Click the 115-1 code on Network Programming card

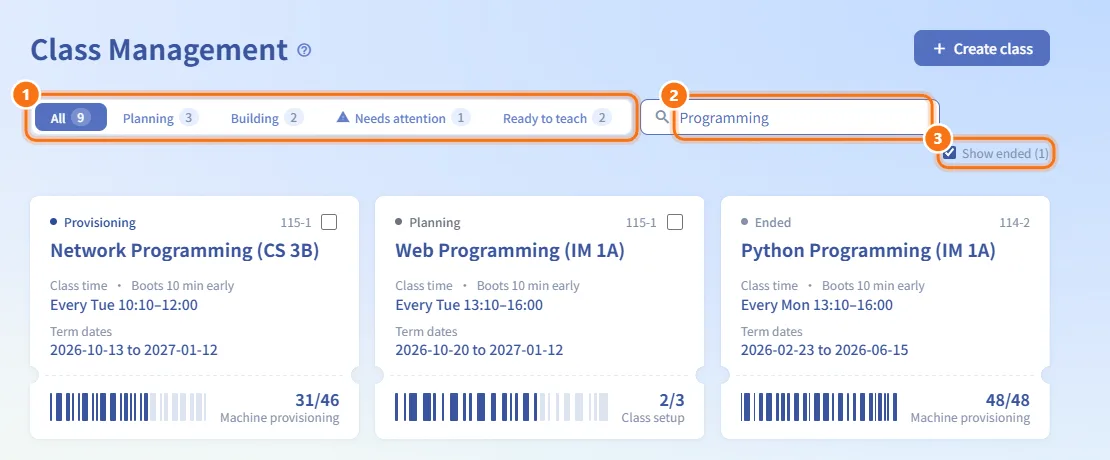pos(296,222)
